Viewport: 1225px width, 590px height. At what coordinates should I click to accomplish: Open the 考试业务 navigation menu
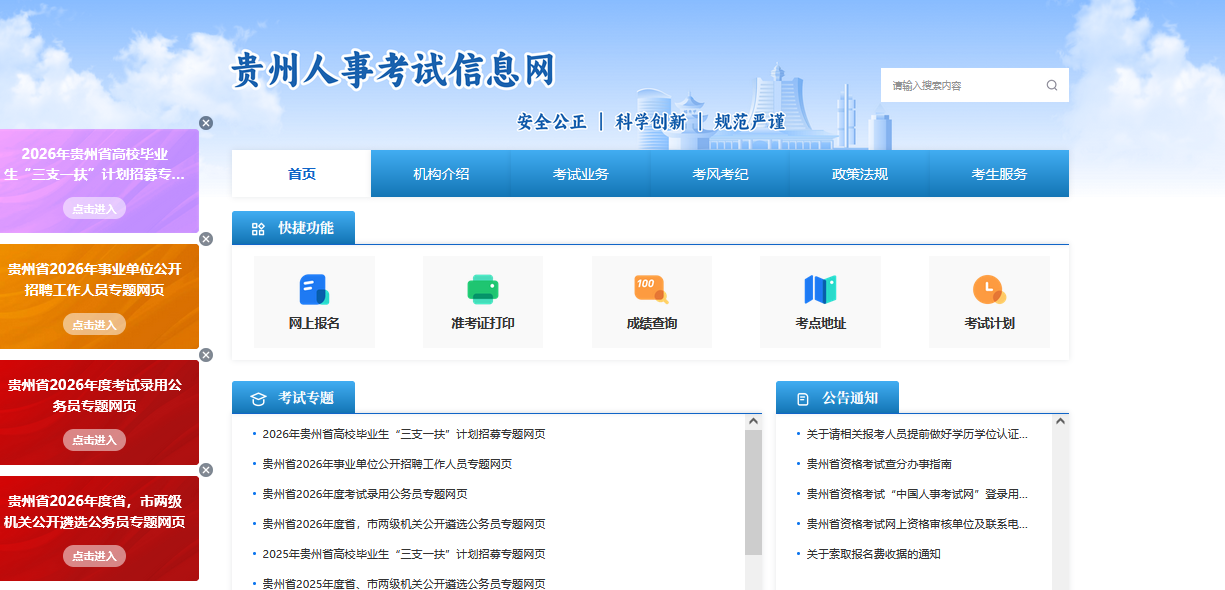point(580,174)
